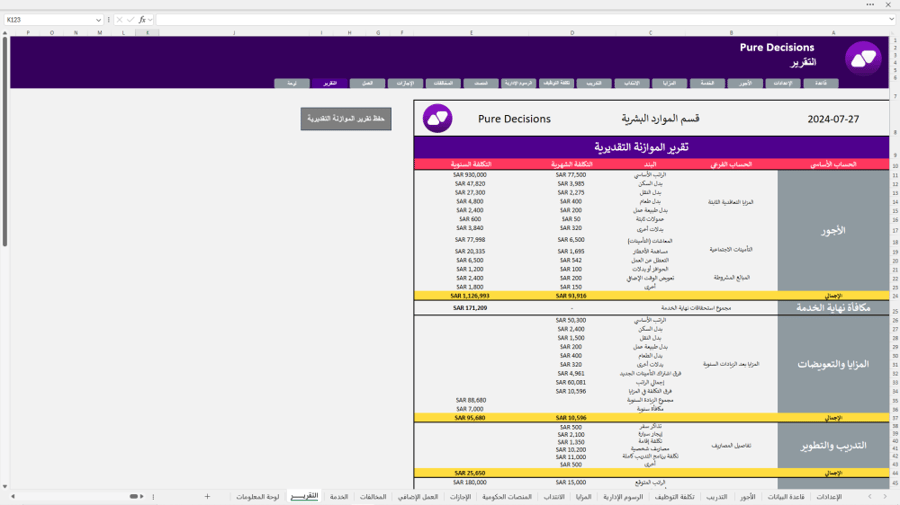Screen dimensions: 900x505
Task: Switch to the التقرير sheet tab
Action: coord(304,496)
